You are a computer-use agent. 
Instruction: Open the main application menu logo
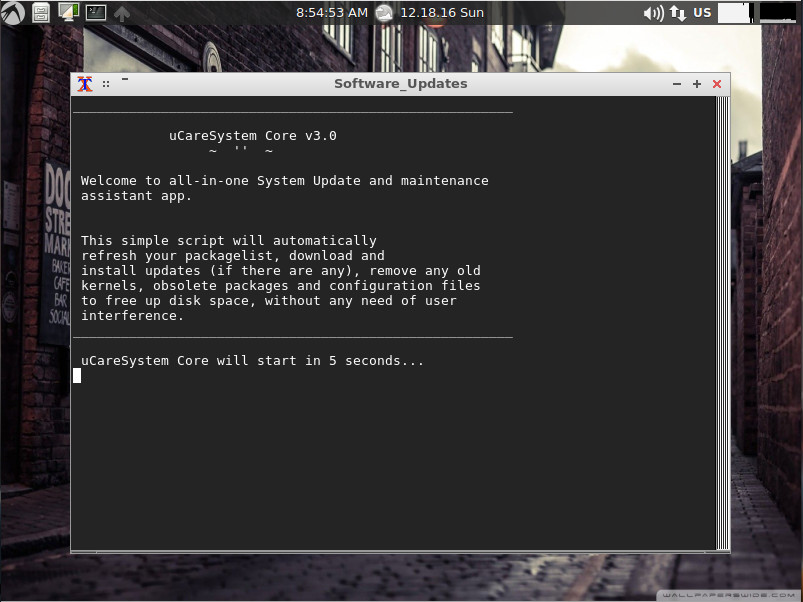[13, 13]
